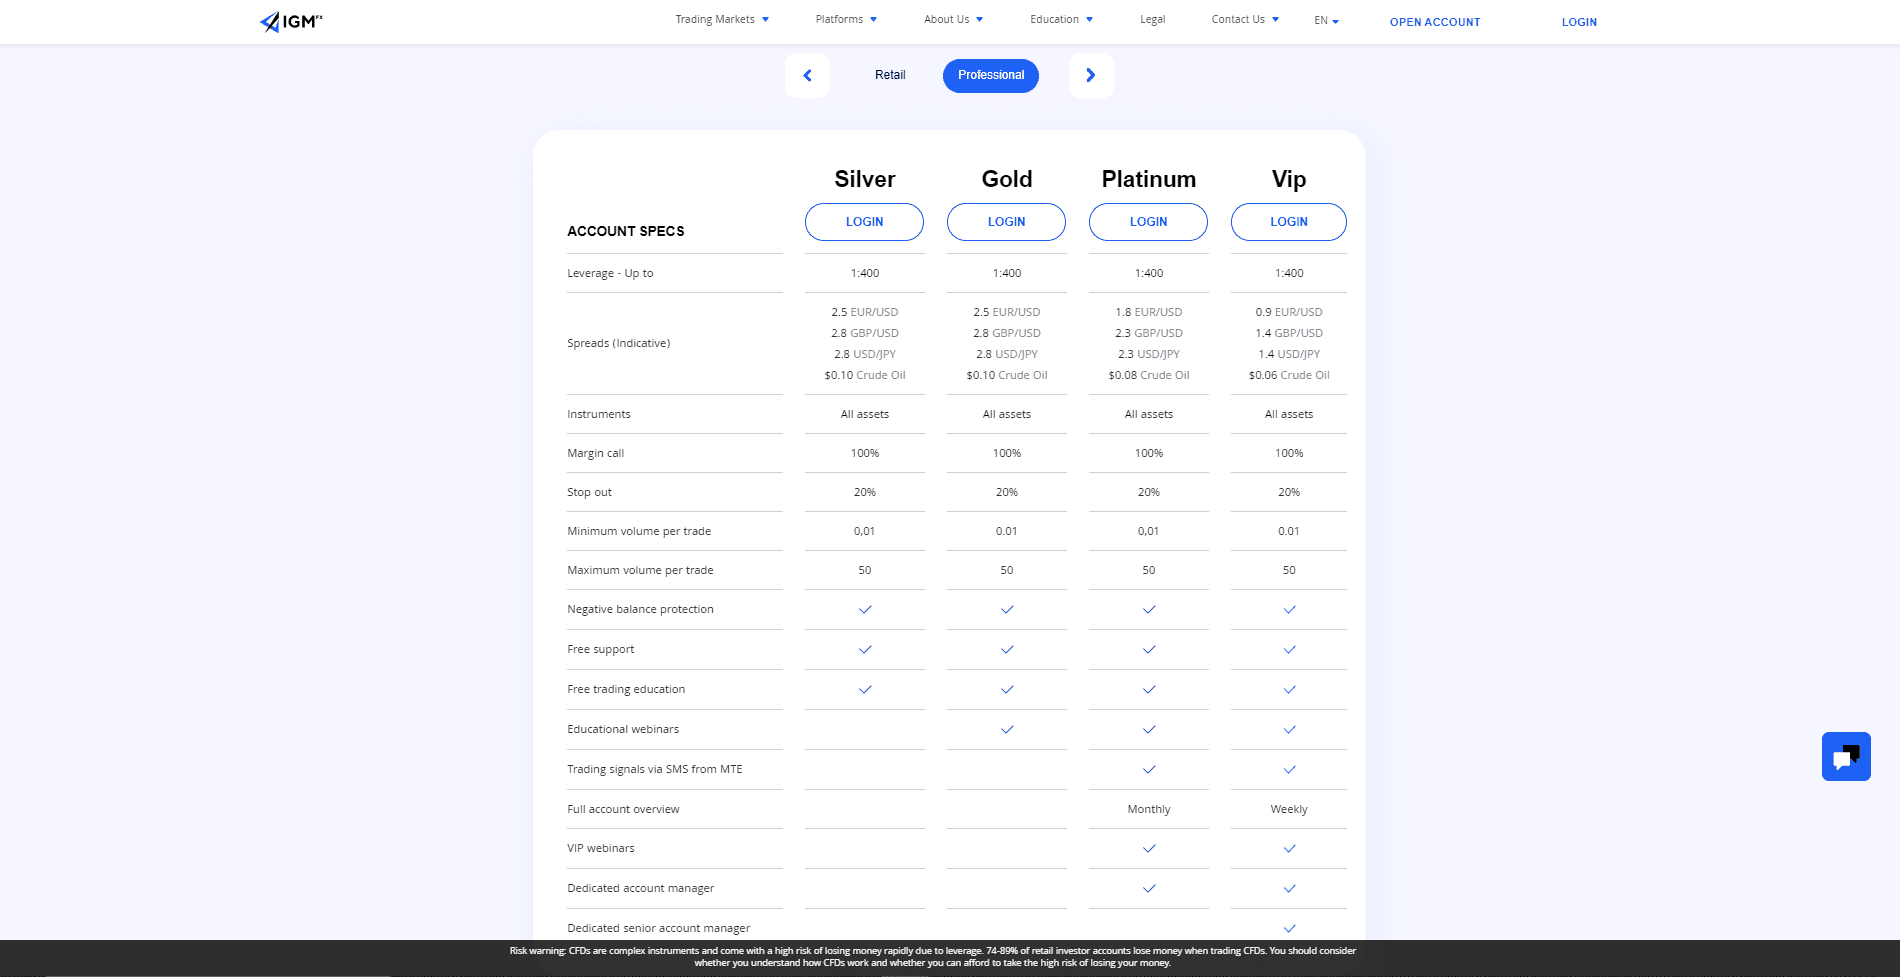Click Silver's 2.8 GBP/USD spread value
Viewport: 1900px width, 977px height.
(x=865, y=333)
